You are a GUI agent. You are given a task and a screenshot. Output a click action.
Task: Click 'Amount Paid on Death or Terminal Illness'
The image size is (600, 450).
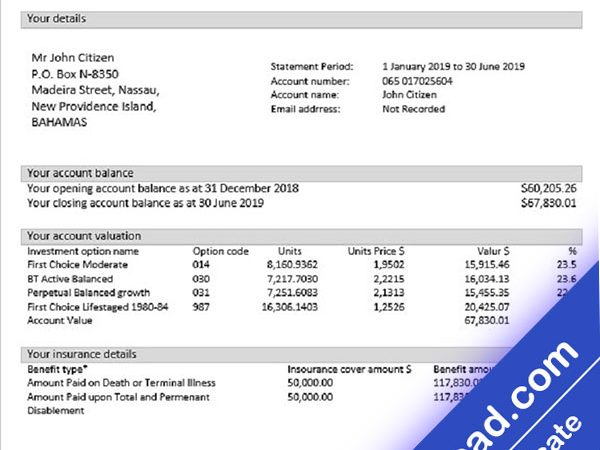tap(121, 383)
